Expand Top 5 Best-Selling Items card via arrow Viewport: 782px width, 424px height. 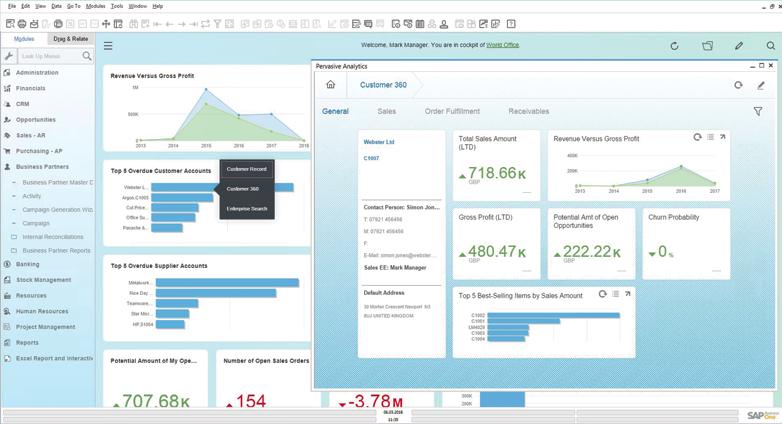(627, 294)
